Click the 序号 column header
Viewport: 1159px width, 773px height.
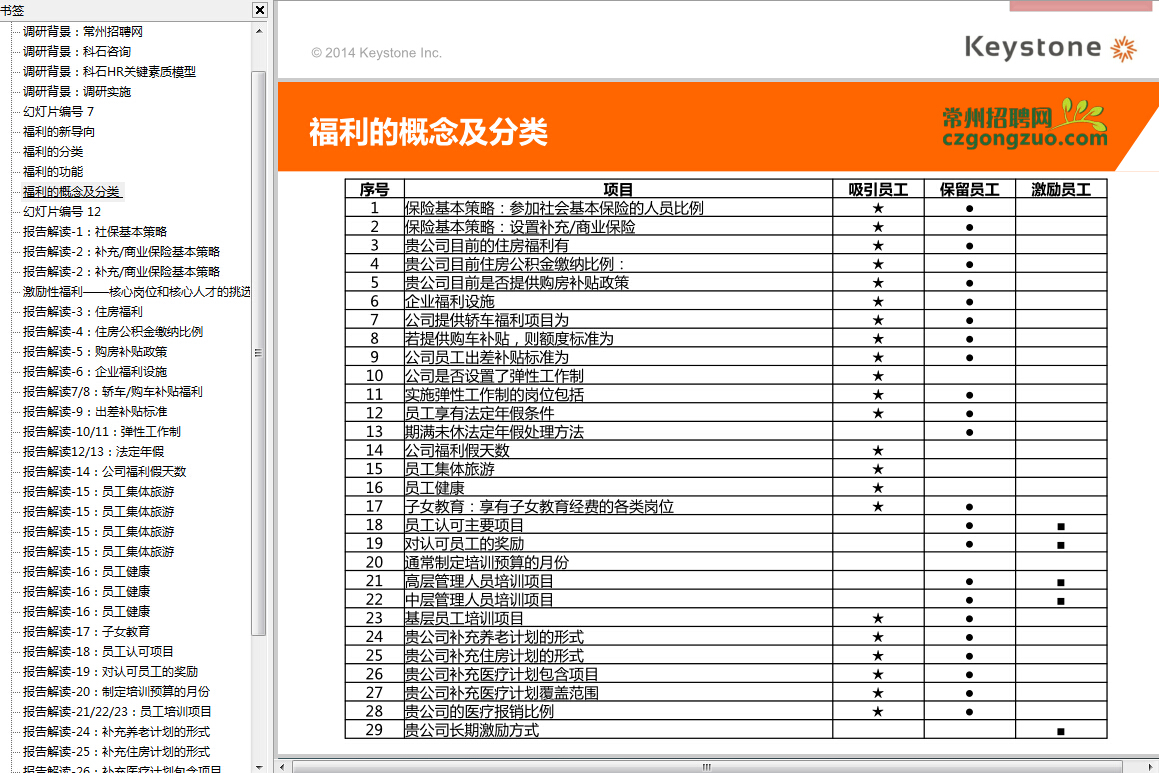pyautogui.click(x=374, y=189)
